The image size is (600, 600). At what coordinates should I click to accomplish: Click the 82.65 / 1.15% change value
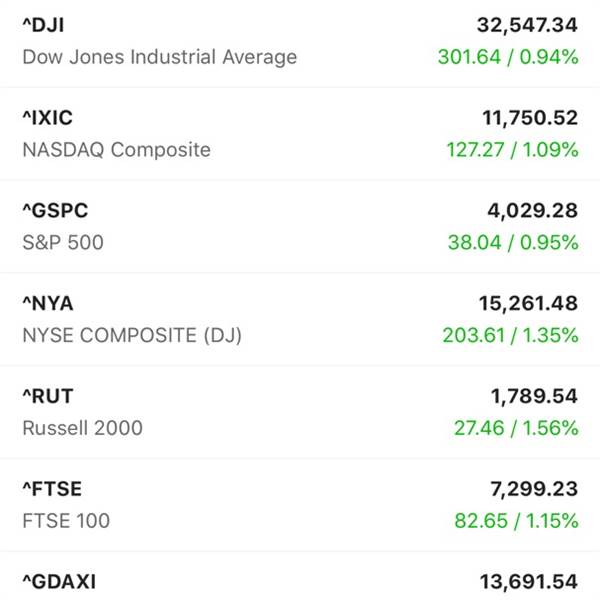tap(516, 521)
